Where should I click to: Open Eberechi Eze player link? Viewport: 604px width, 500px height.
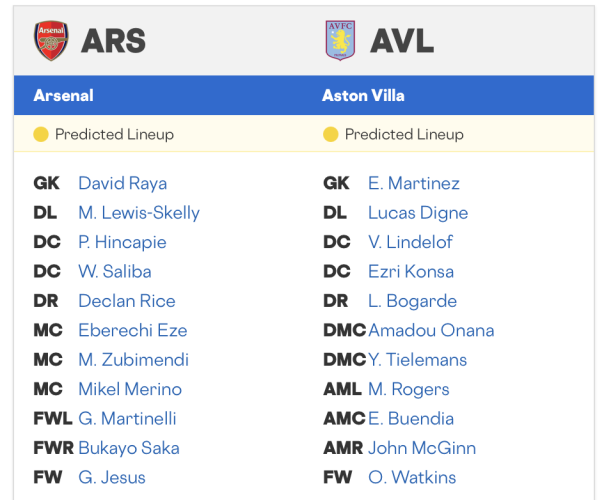[x=132, y=330]
